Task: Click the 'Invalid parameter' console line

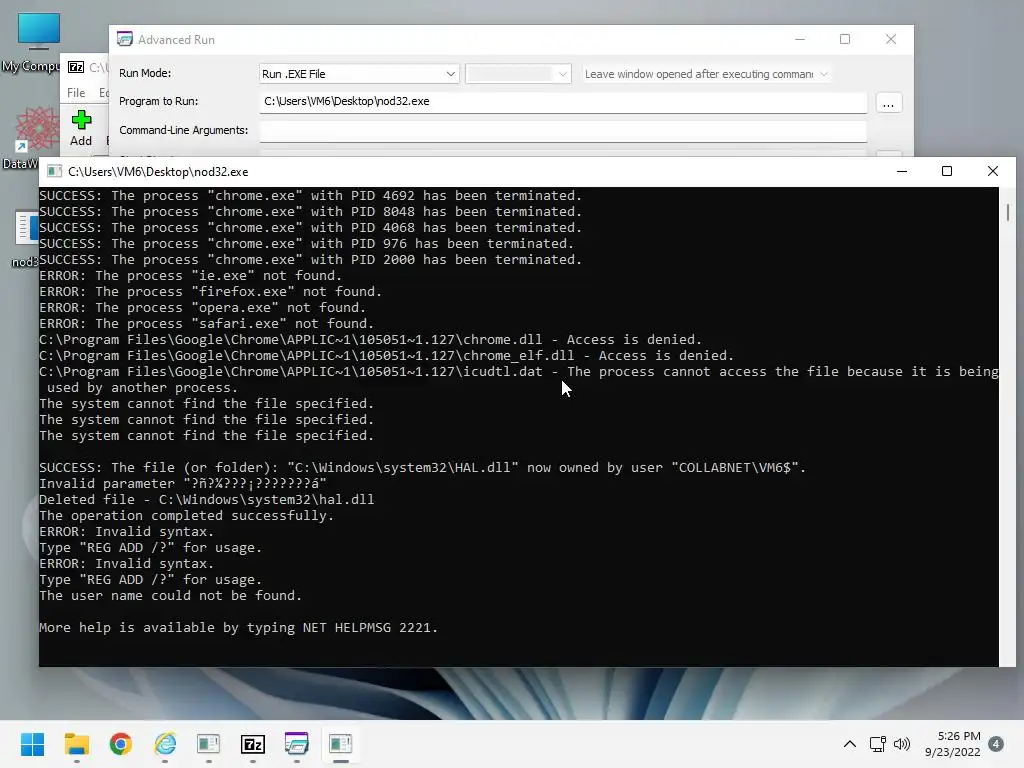Action: [x=183, y=484]
